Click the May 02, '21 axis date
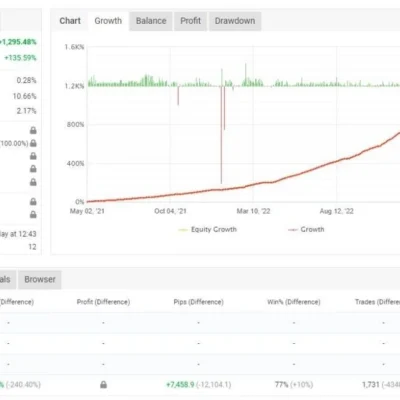The height and width of the screenshot is (400, 400). click(x=87, y=211)
